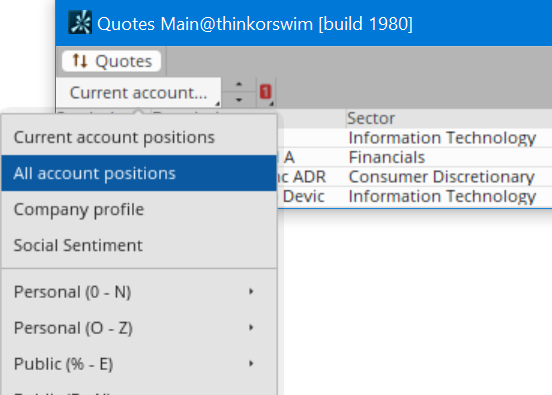The image size is (552, 395).
Task: Expand the Public (% - E) submenu
Action: [x=139, y=364]
